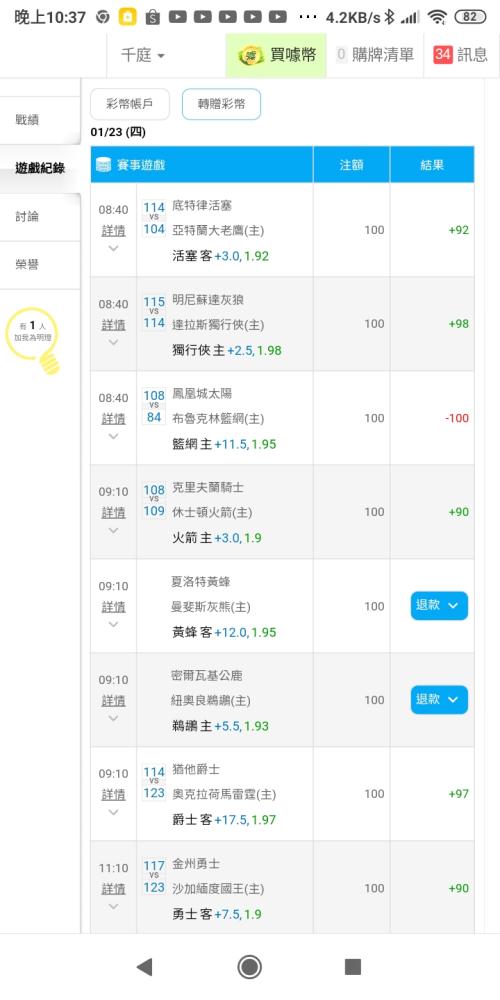This screenshot has height=1000, width=500.
Task: Open the 千庭 username dropdown
Action: (143, 55)
